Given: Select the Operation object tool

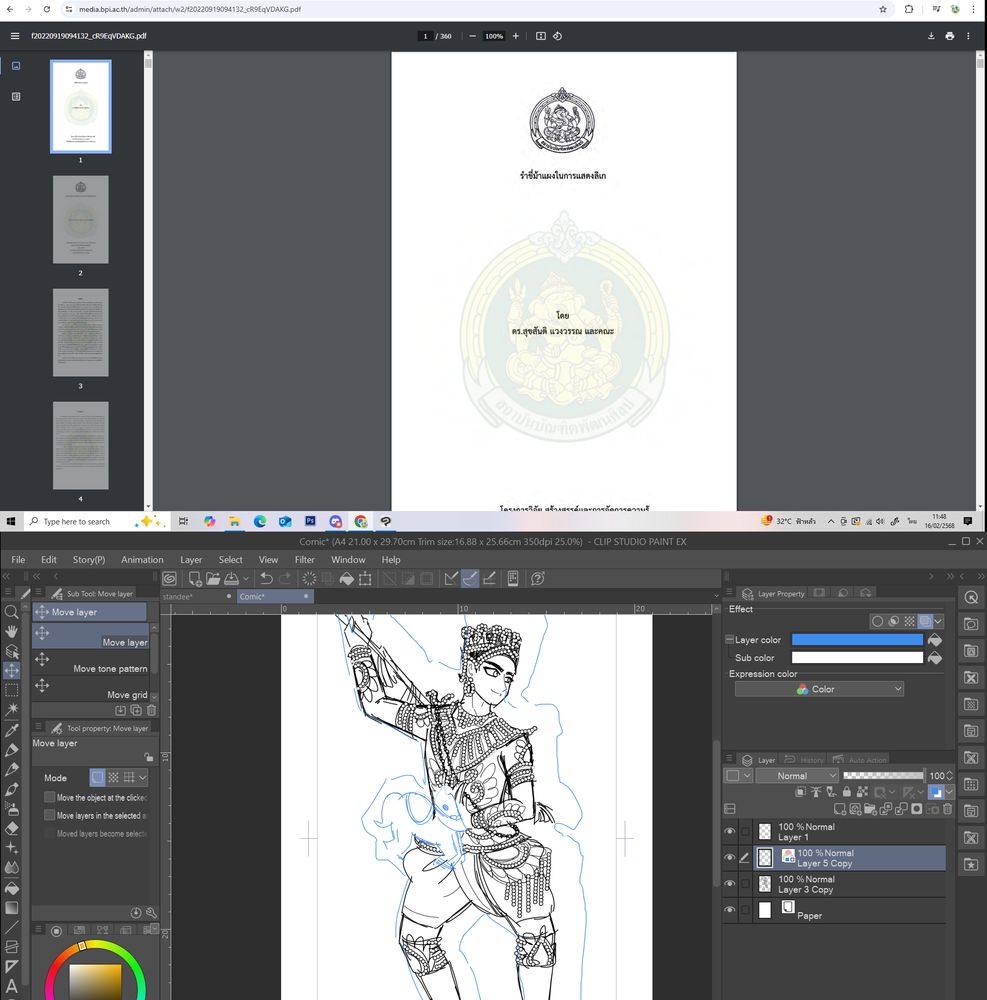Looking at the screenshot, I should click(11, 651).
